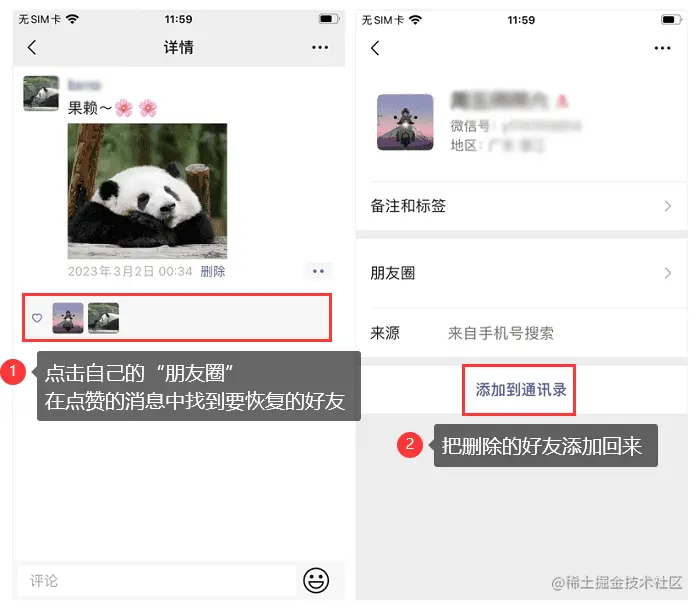Tap the emoji smiley face icon
The width and height of the screenshot is (700, 608).
click(x=316, y=580)
